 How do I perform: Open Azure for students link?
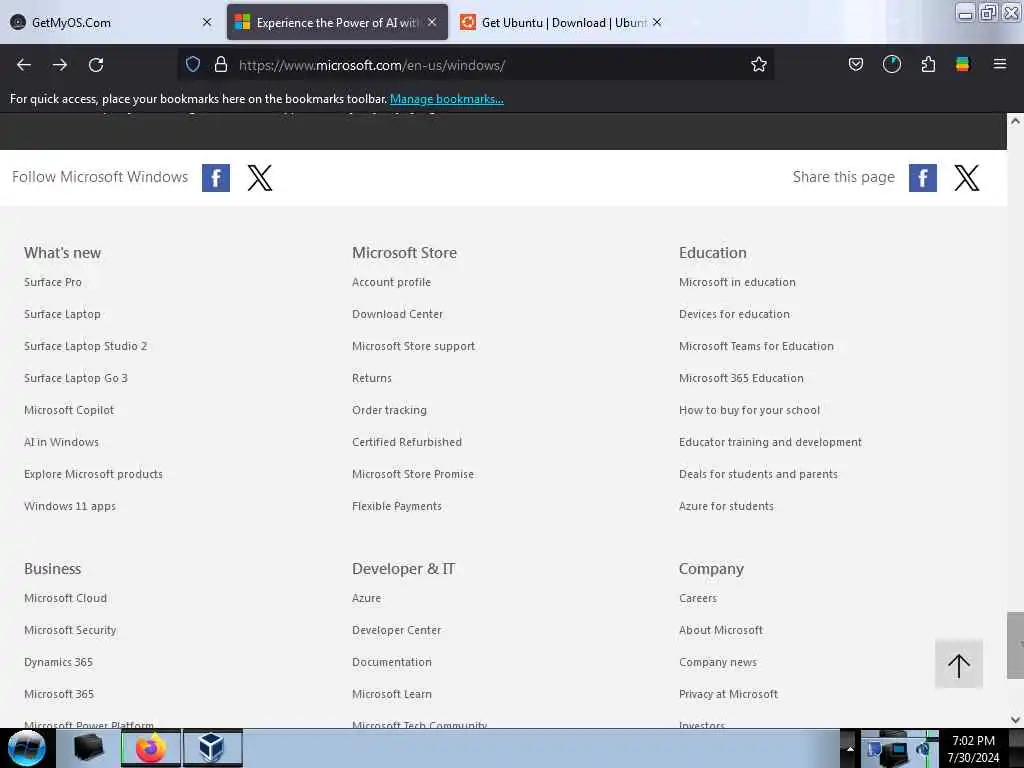[726, 506]
